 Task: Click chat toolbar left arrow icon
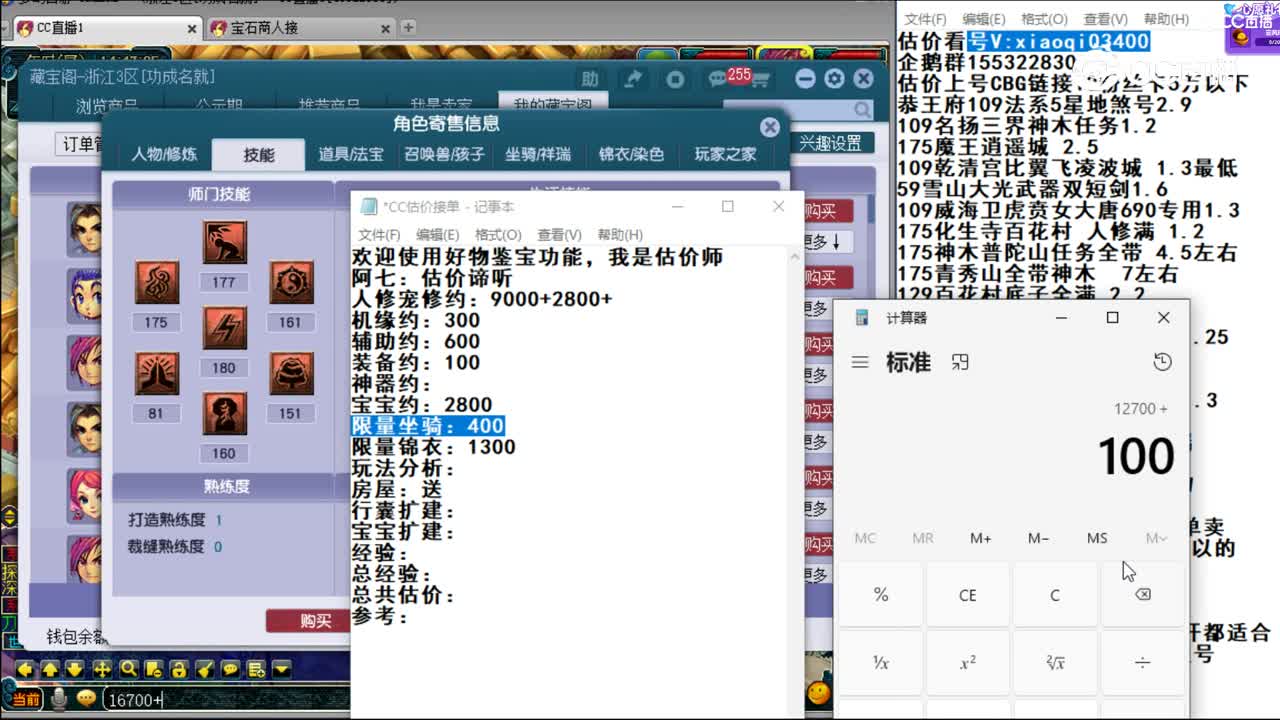[x=24, y=669]
